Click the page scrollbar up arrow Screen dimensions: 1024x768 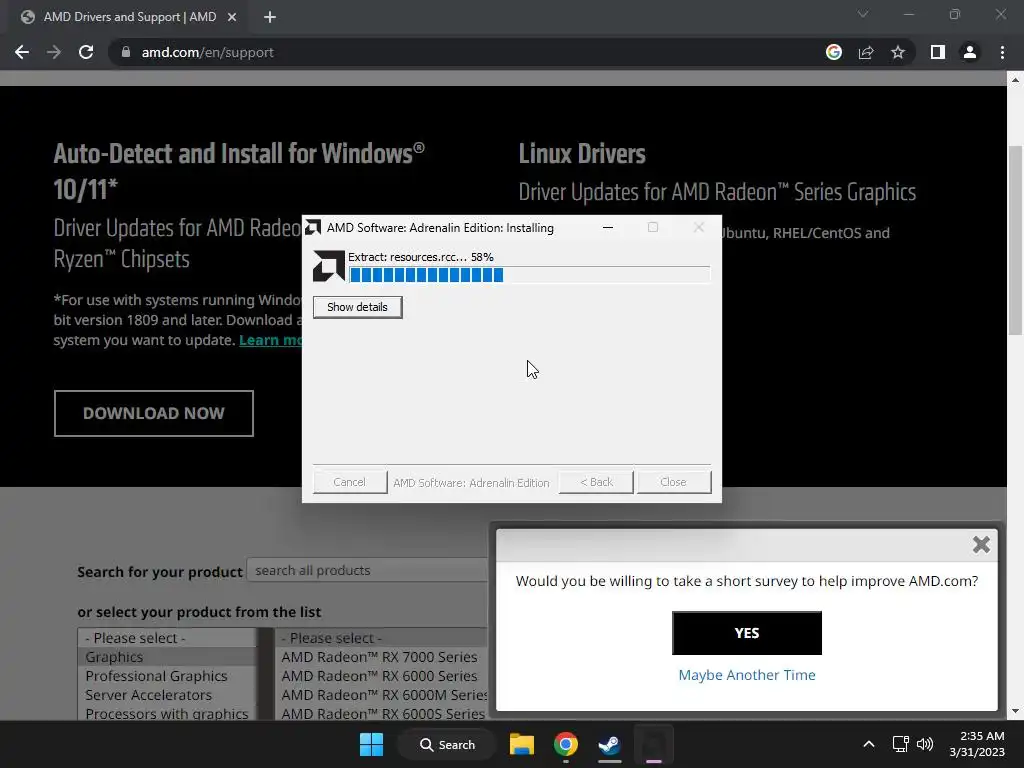click(1015, 80)
